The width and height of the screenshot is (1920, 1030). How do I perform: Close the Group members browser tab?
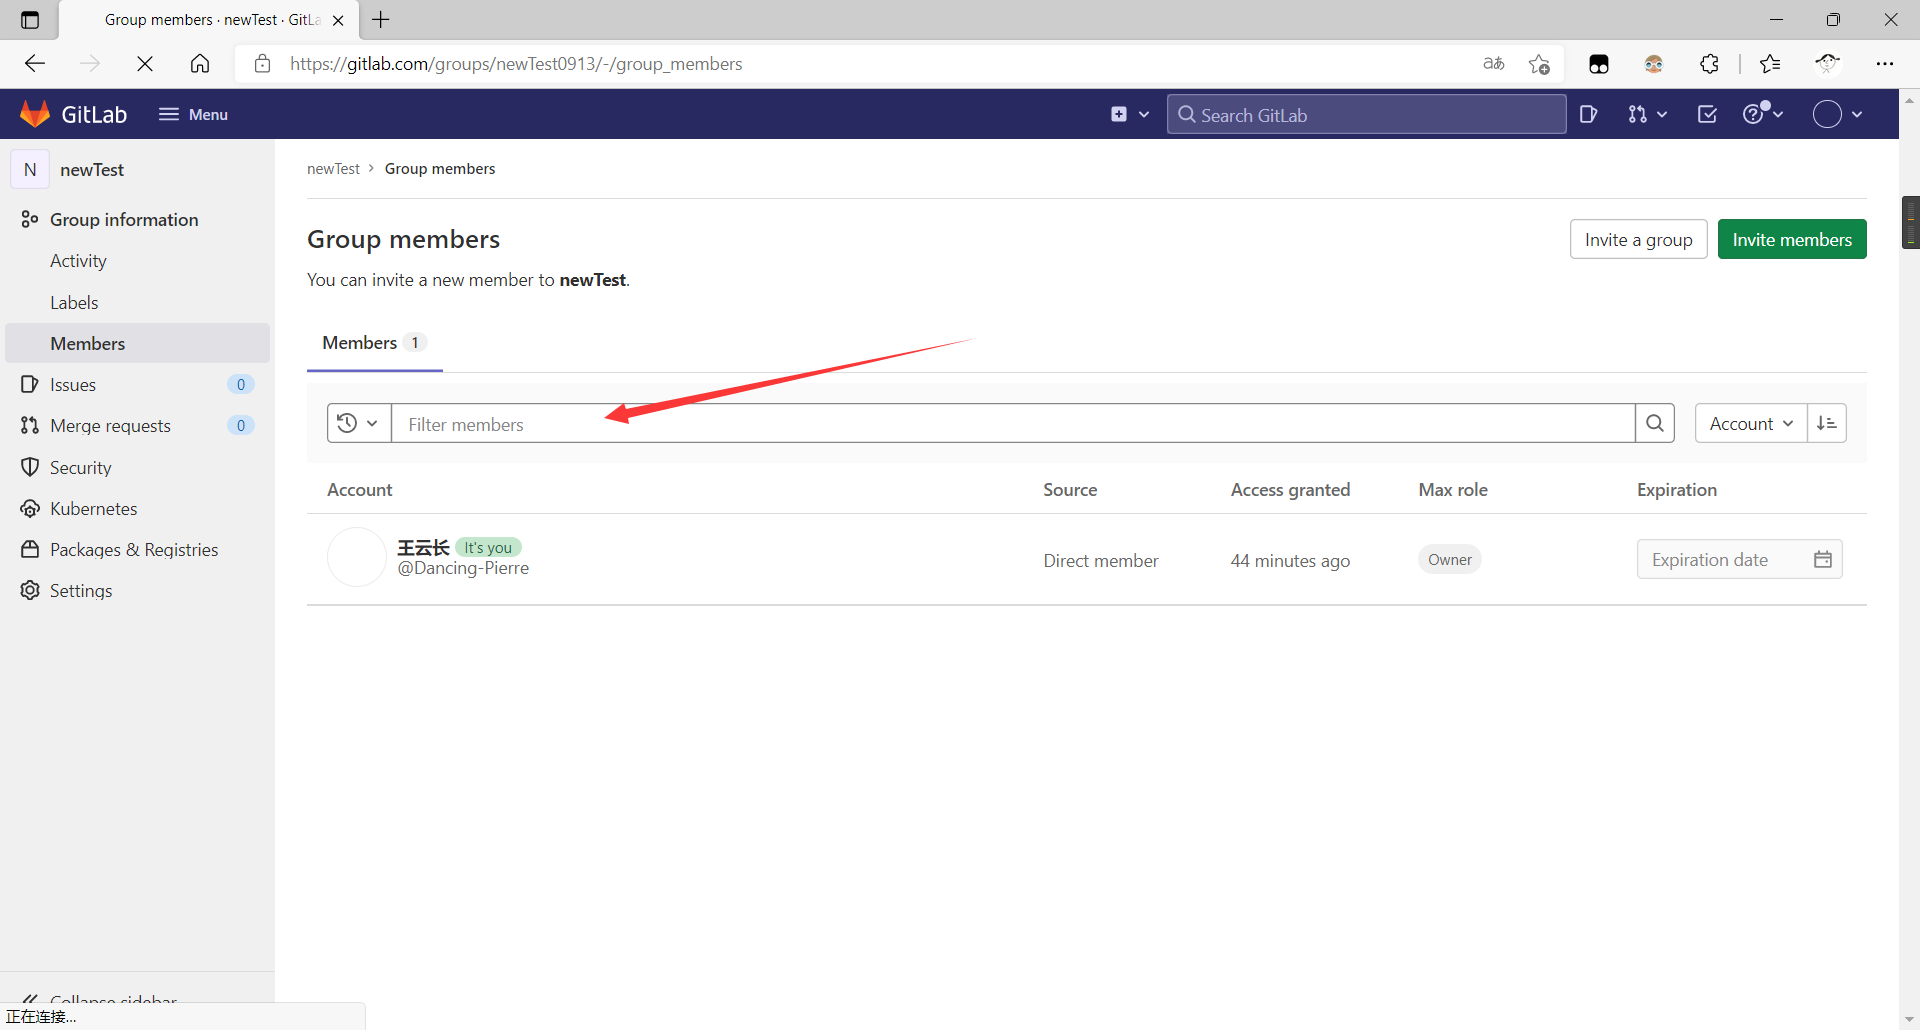[338, 20]
